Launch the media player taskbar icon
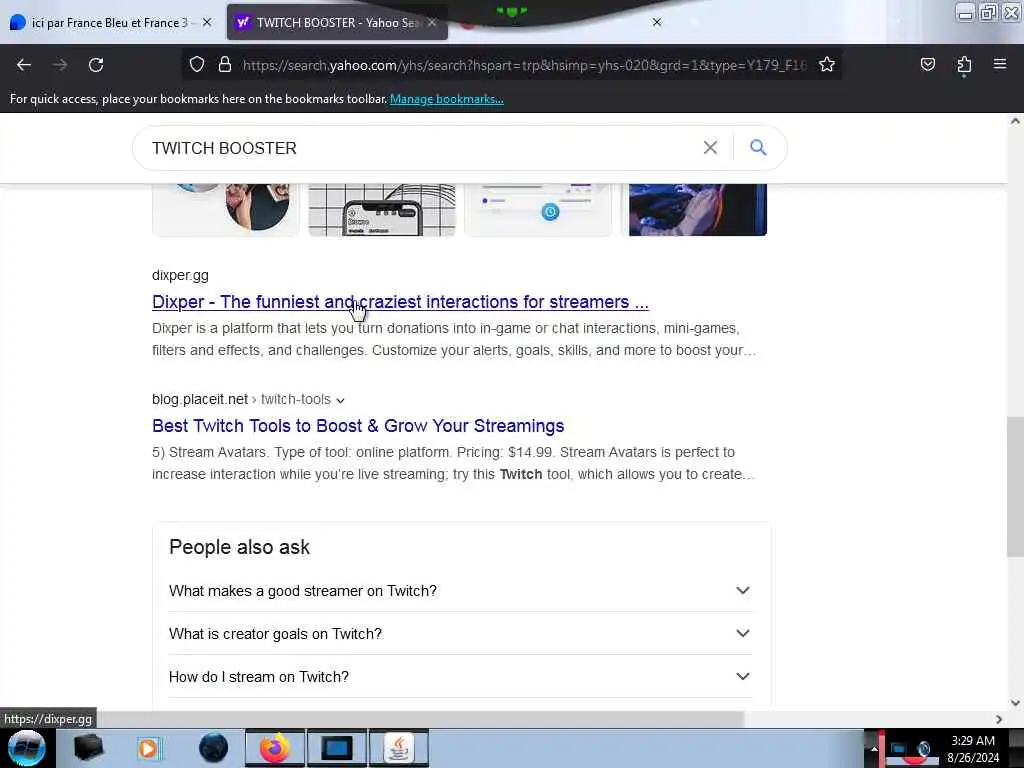This screenshot has width=1024, height=768. tap(149, 748)
